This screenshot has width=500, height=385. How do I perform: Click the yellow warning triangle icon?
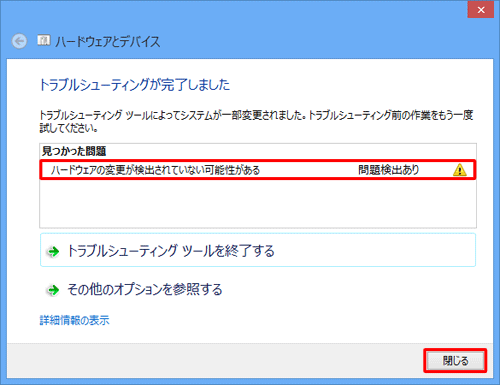pyautogui.click(x=460, y=170)
